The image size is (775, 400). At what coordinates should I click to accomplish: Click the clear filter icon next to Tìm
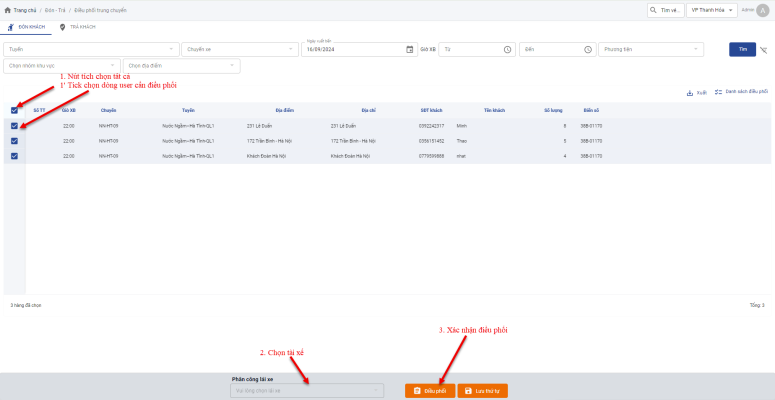(x=764, y=49)
